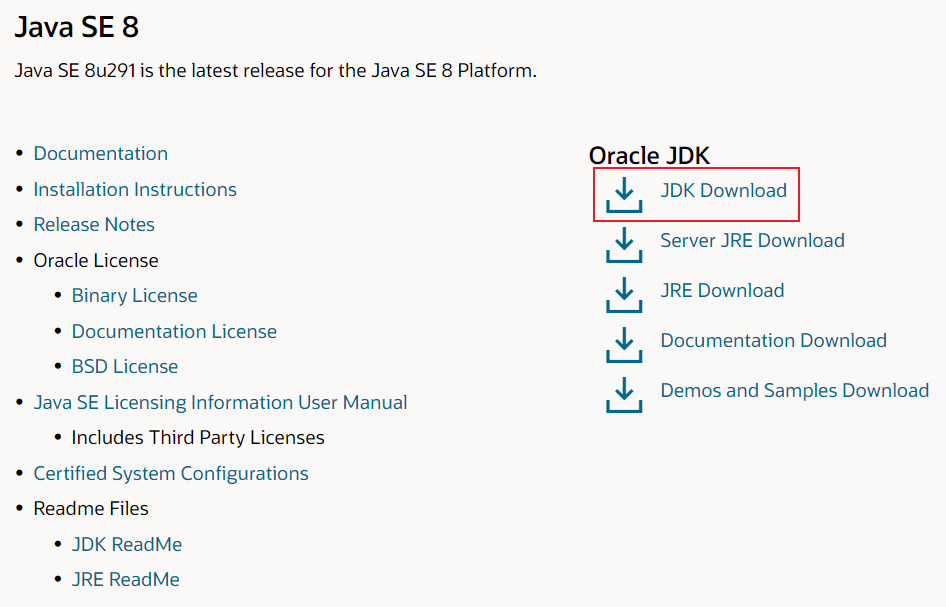Open the Binary License link
Viewport: 946px width, 607px height.
pos(134,295)
